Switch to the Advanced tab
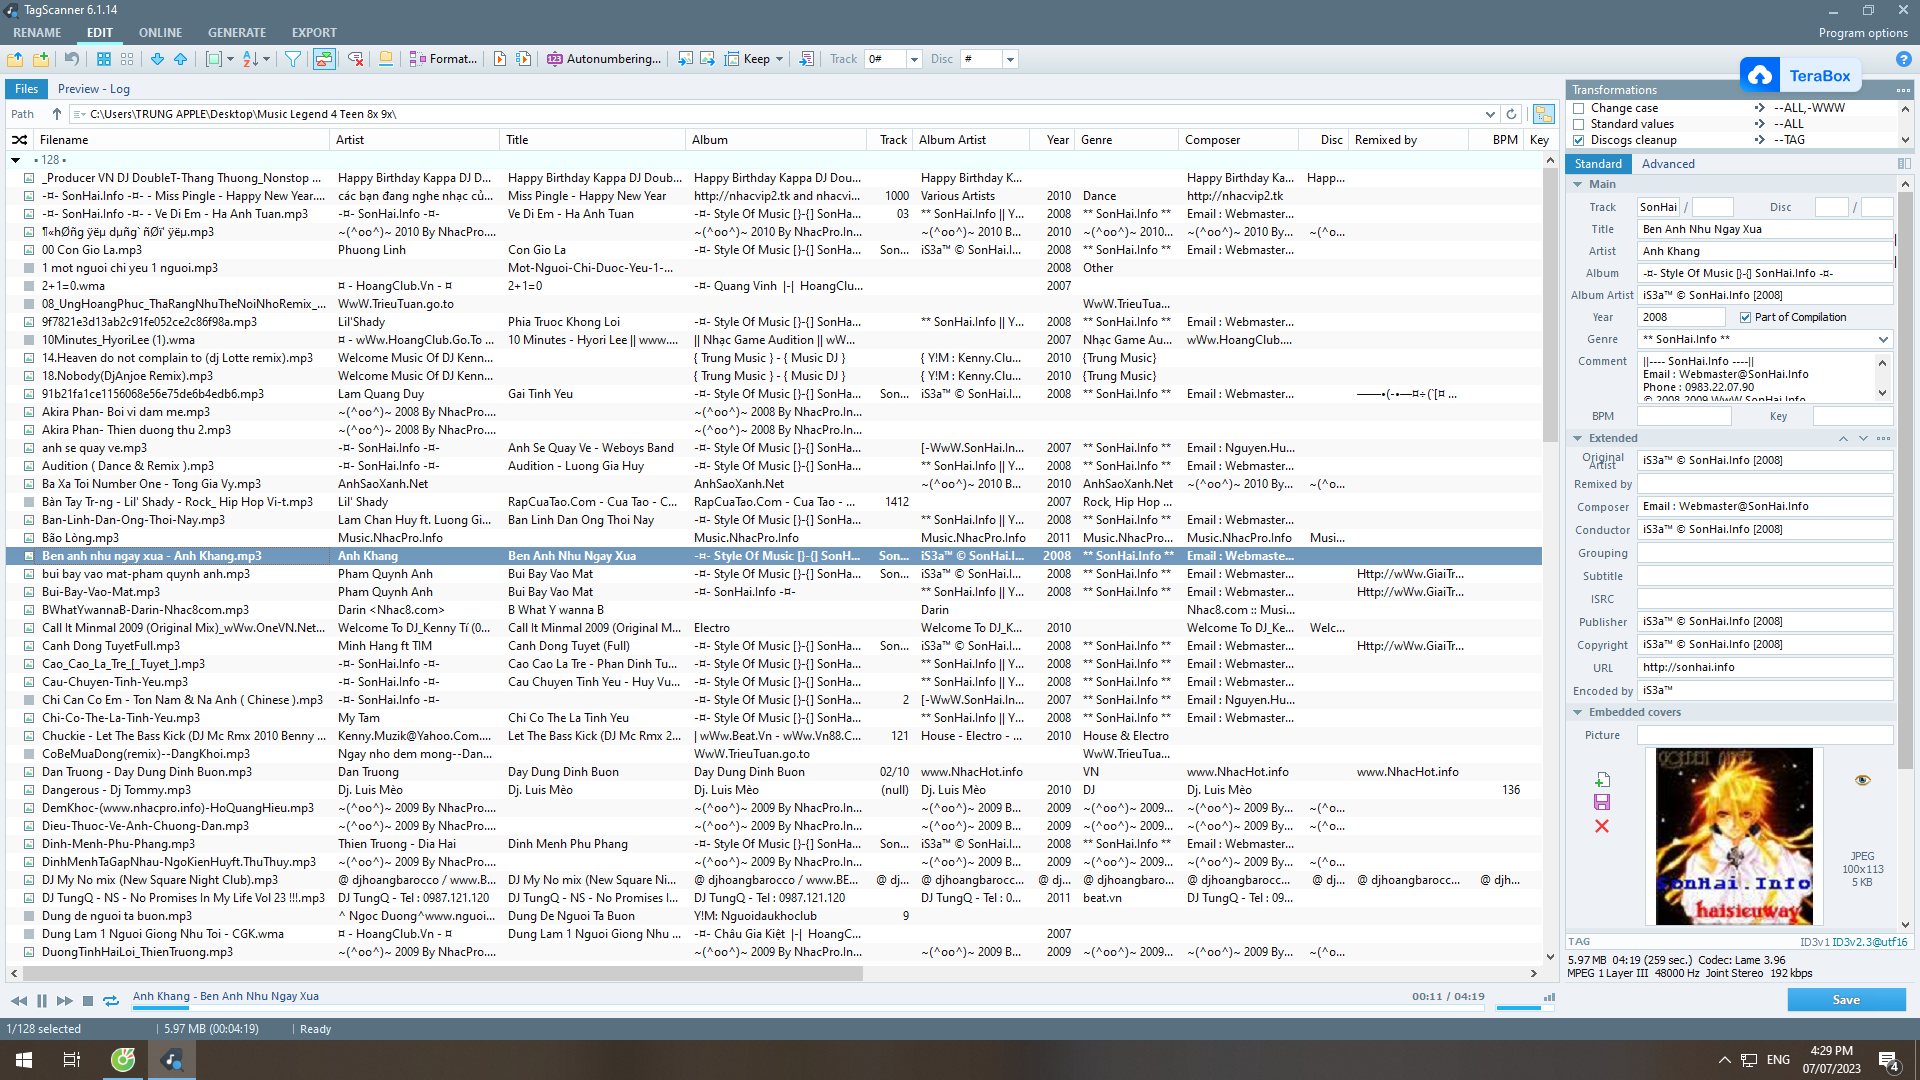The height and width of the screenshot is (1080, 1920). (1667, 164)
